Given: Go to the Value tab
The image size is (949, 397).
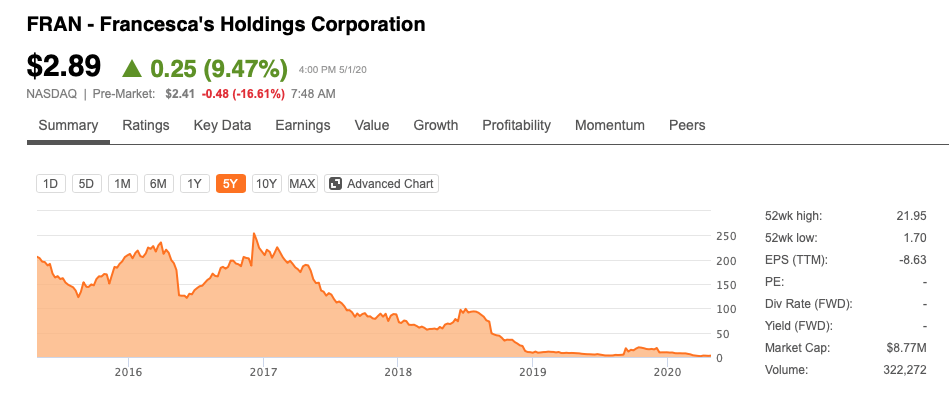Looking at the screenshot, I should point(372,125).
